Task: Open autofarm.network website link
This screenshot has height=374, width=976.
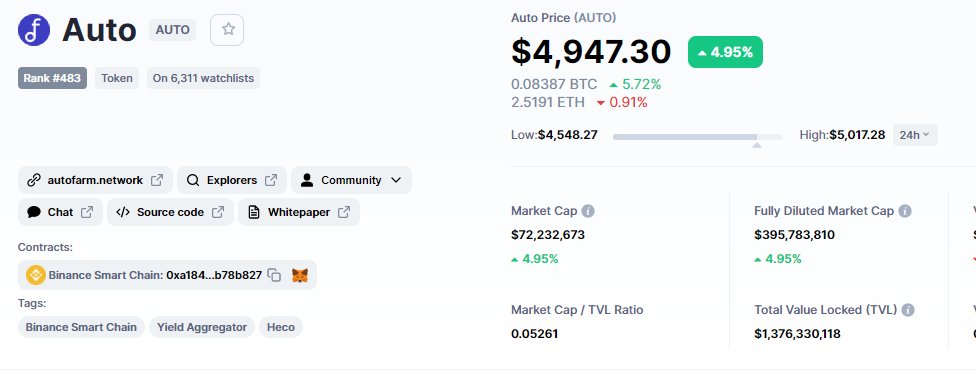Action: coord(95,180)
